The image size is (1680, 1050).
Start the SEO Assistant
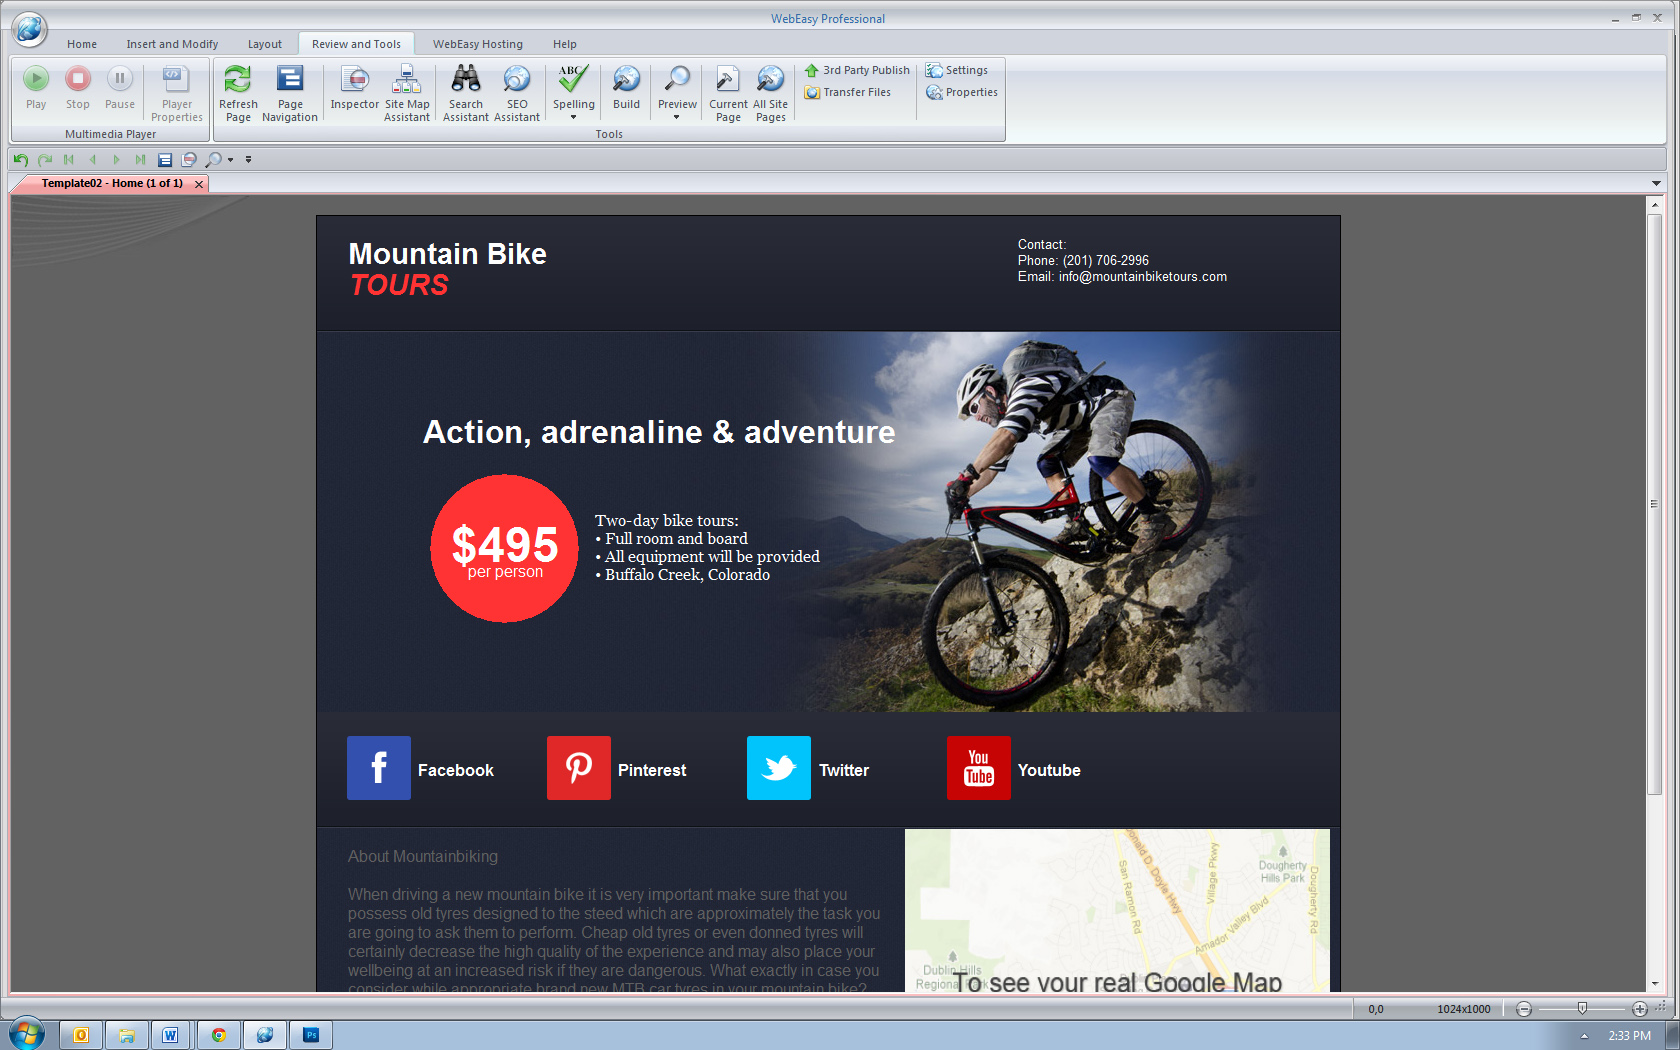[517, 80]
